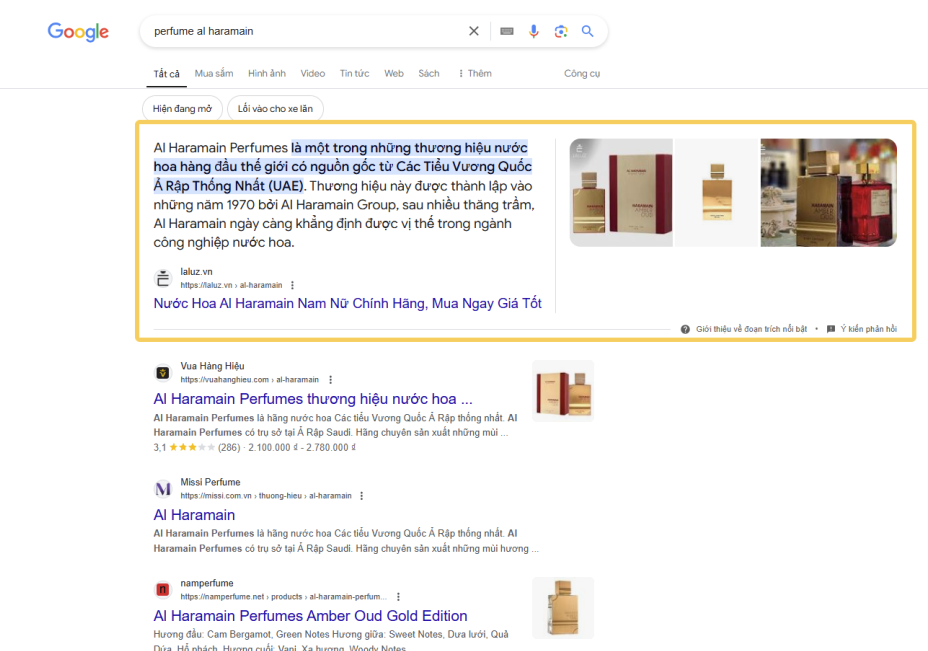Open the on-screen keyboard icon

pos(507,31)
